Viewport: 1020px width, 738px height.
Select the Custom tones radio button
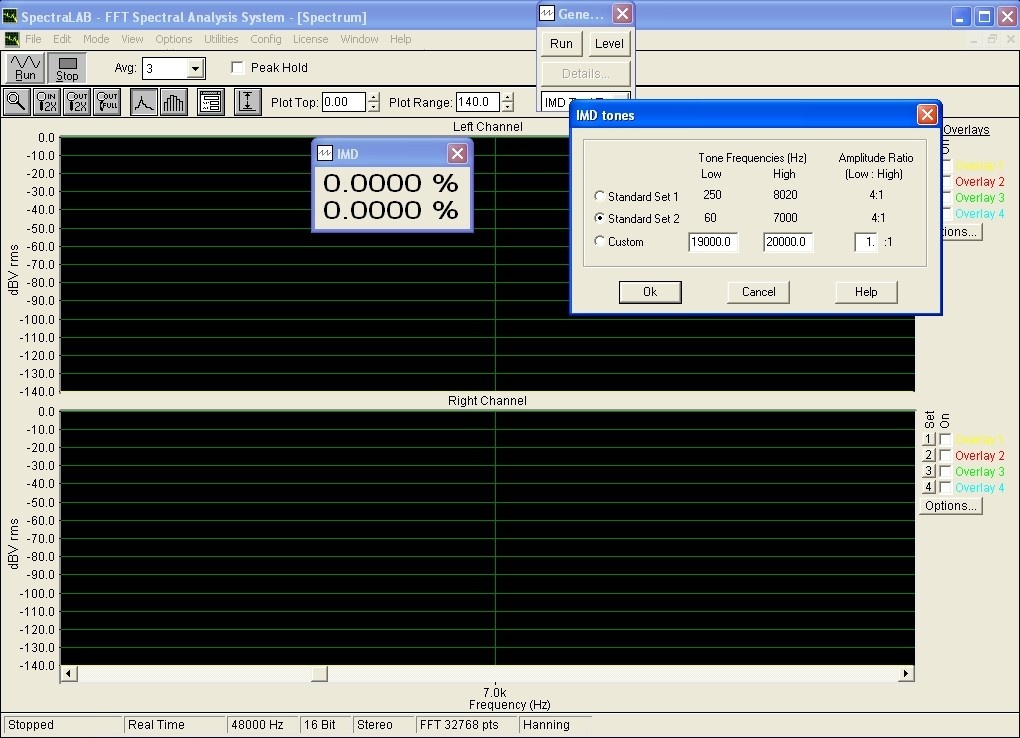[x=599, y=241]
